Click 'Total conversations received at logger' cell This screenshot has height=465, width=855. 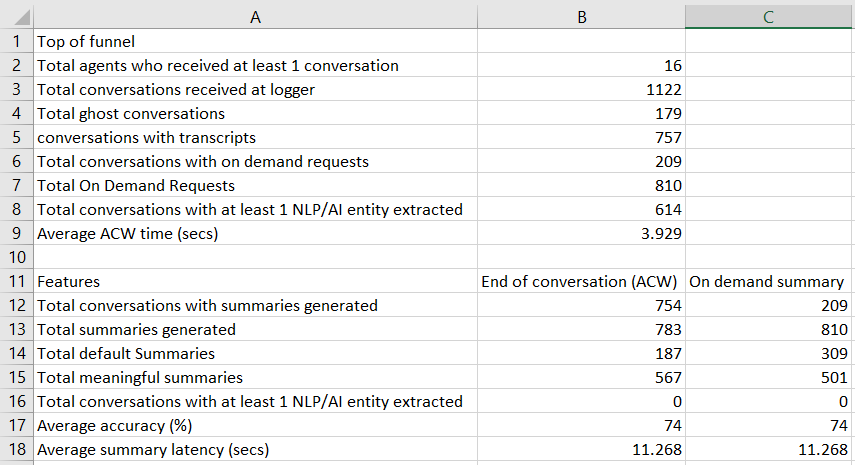click(255, 89)
